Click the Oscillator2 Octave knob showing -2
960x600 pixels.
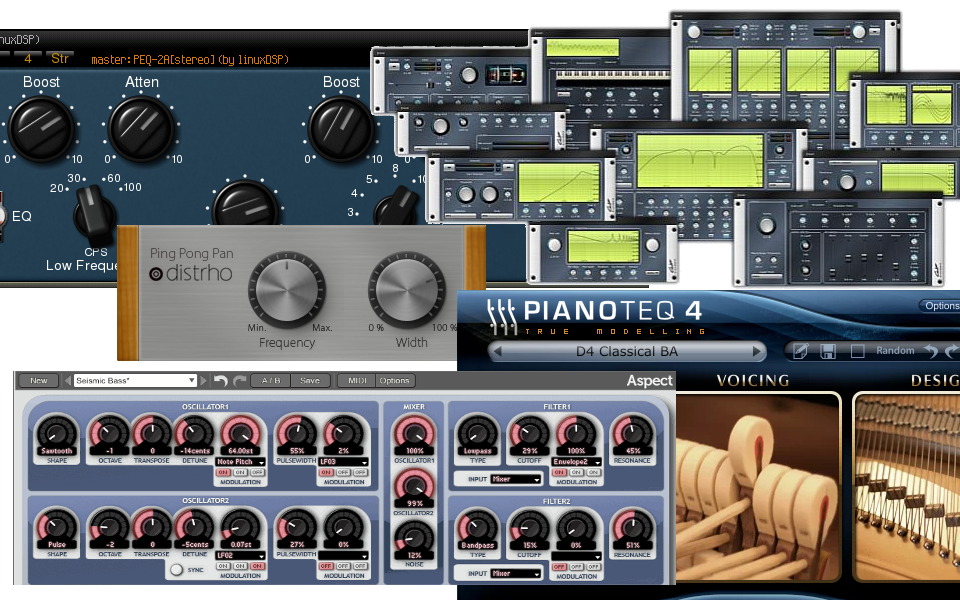coord(110,527)
